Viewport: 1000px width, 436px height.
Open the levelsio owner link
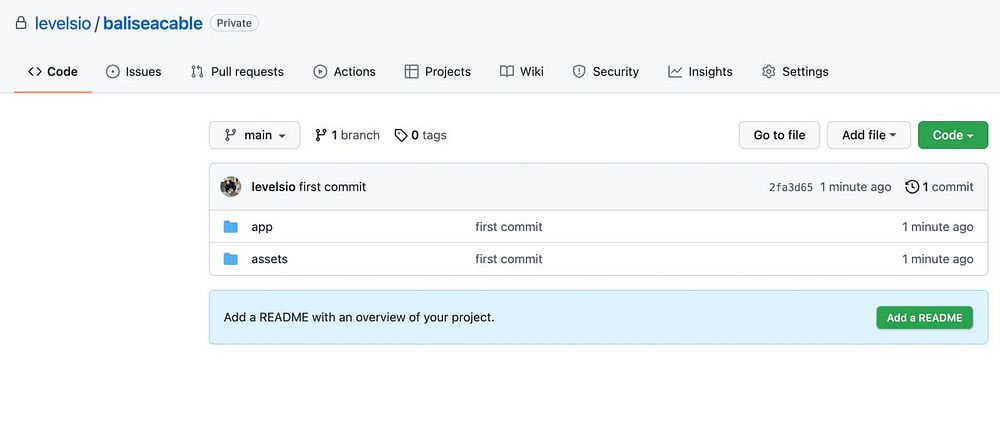coord(63,23)
